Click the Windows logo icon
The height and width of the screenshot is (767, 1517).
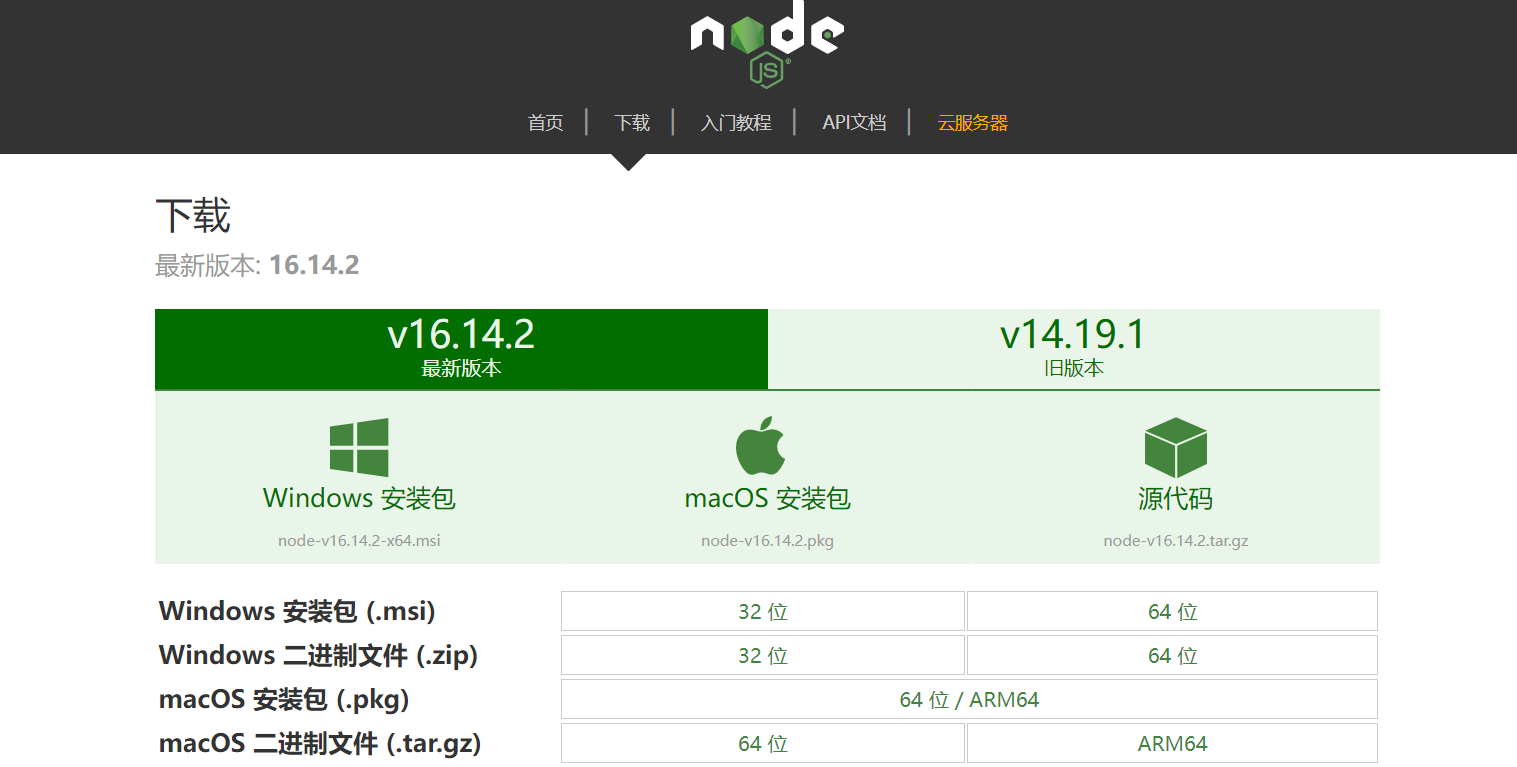[x=359, y=447]
